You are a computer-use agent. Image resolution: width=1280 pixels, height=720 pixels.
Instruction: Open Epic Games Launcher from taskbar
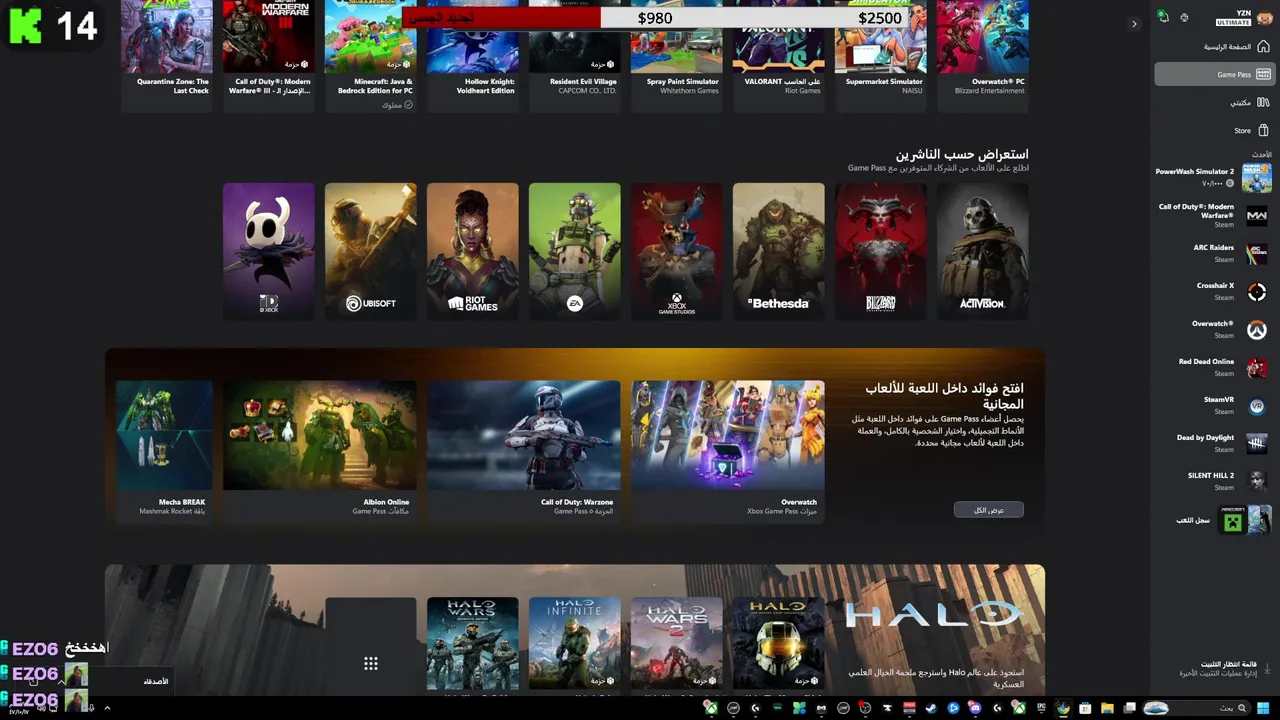pos(1042,708)
